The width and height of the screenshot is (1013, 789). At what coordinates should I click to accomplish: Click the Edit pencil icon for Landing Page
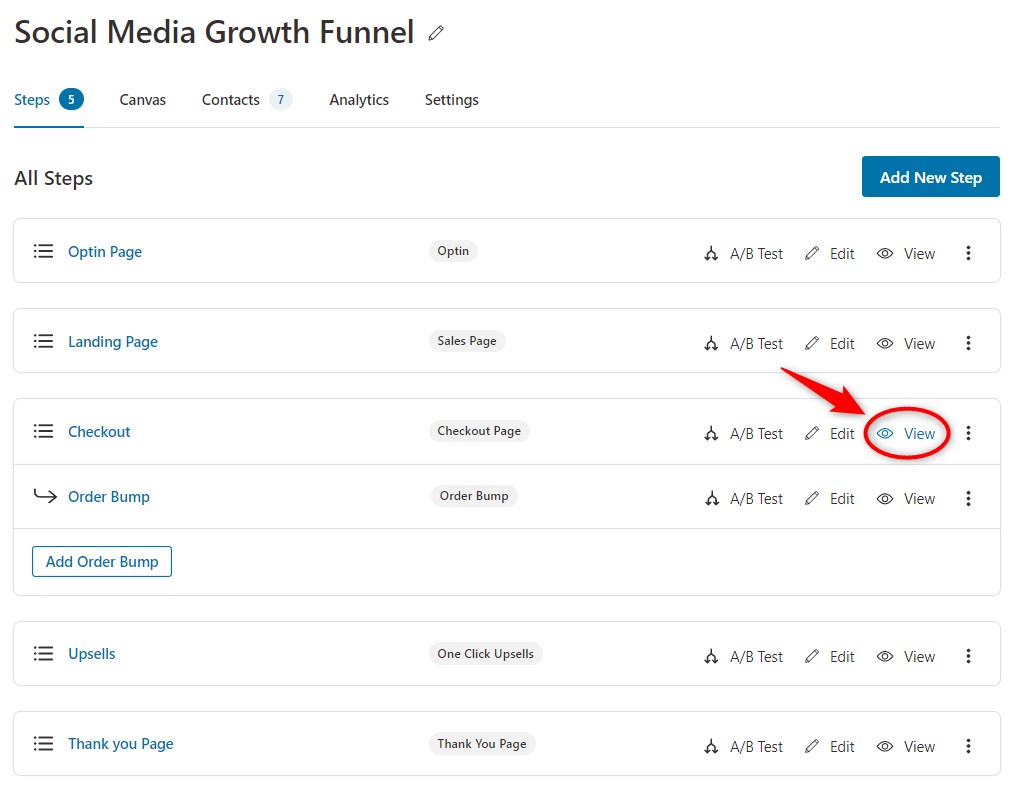812,343
